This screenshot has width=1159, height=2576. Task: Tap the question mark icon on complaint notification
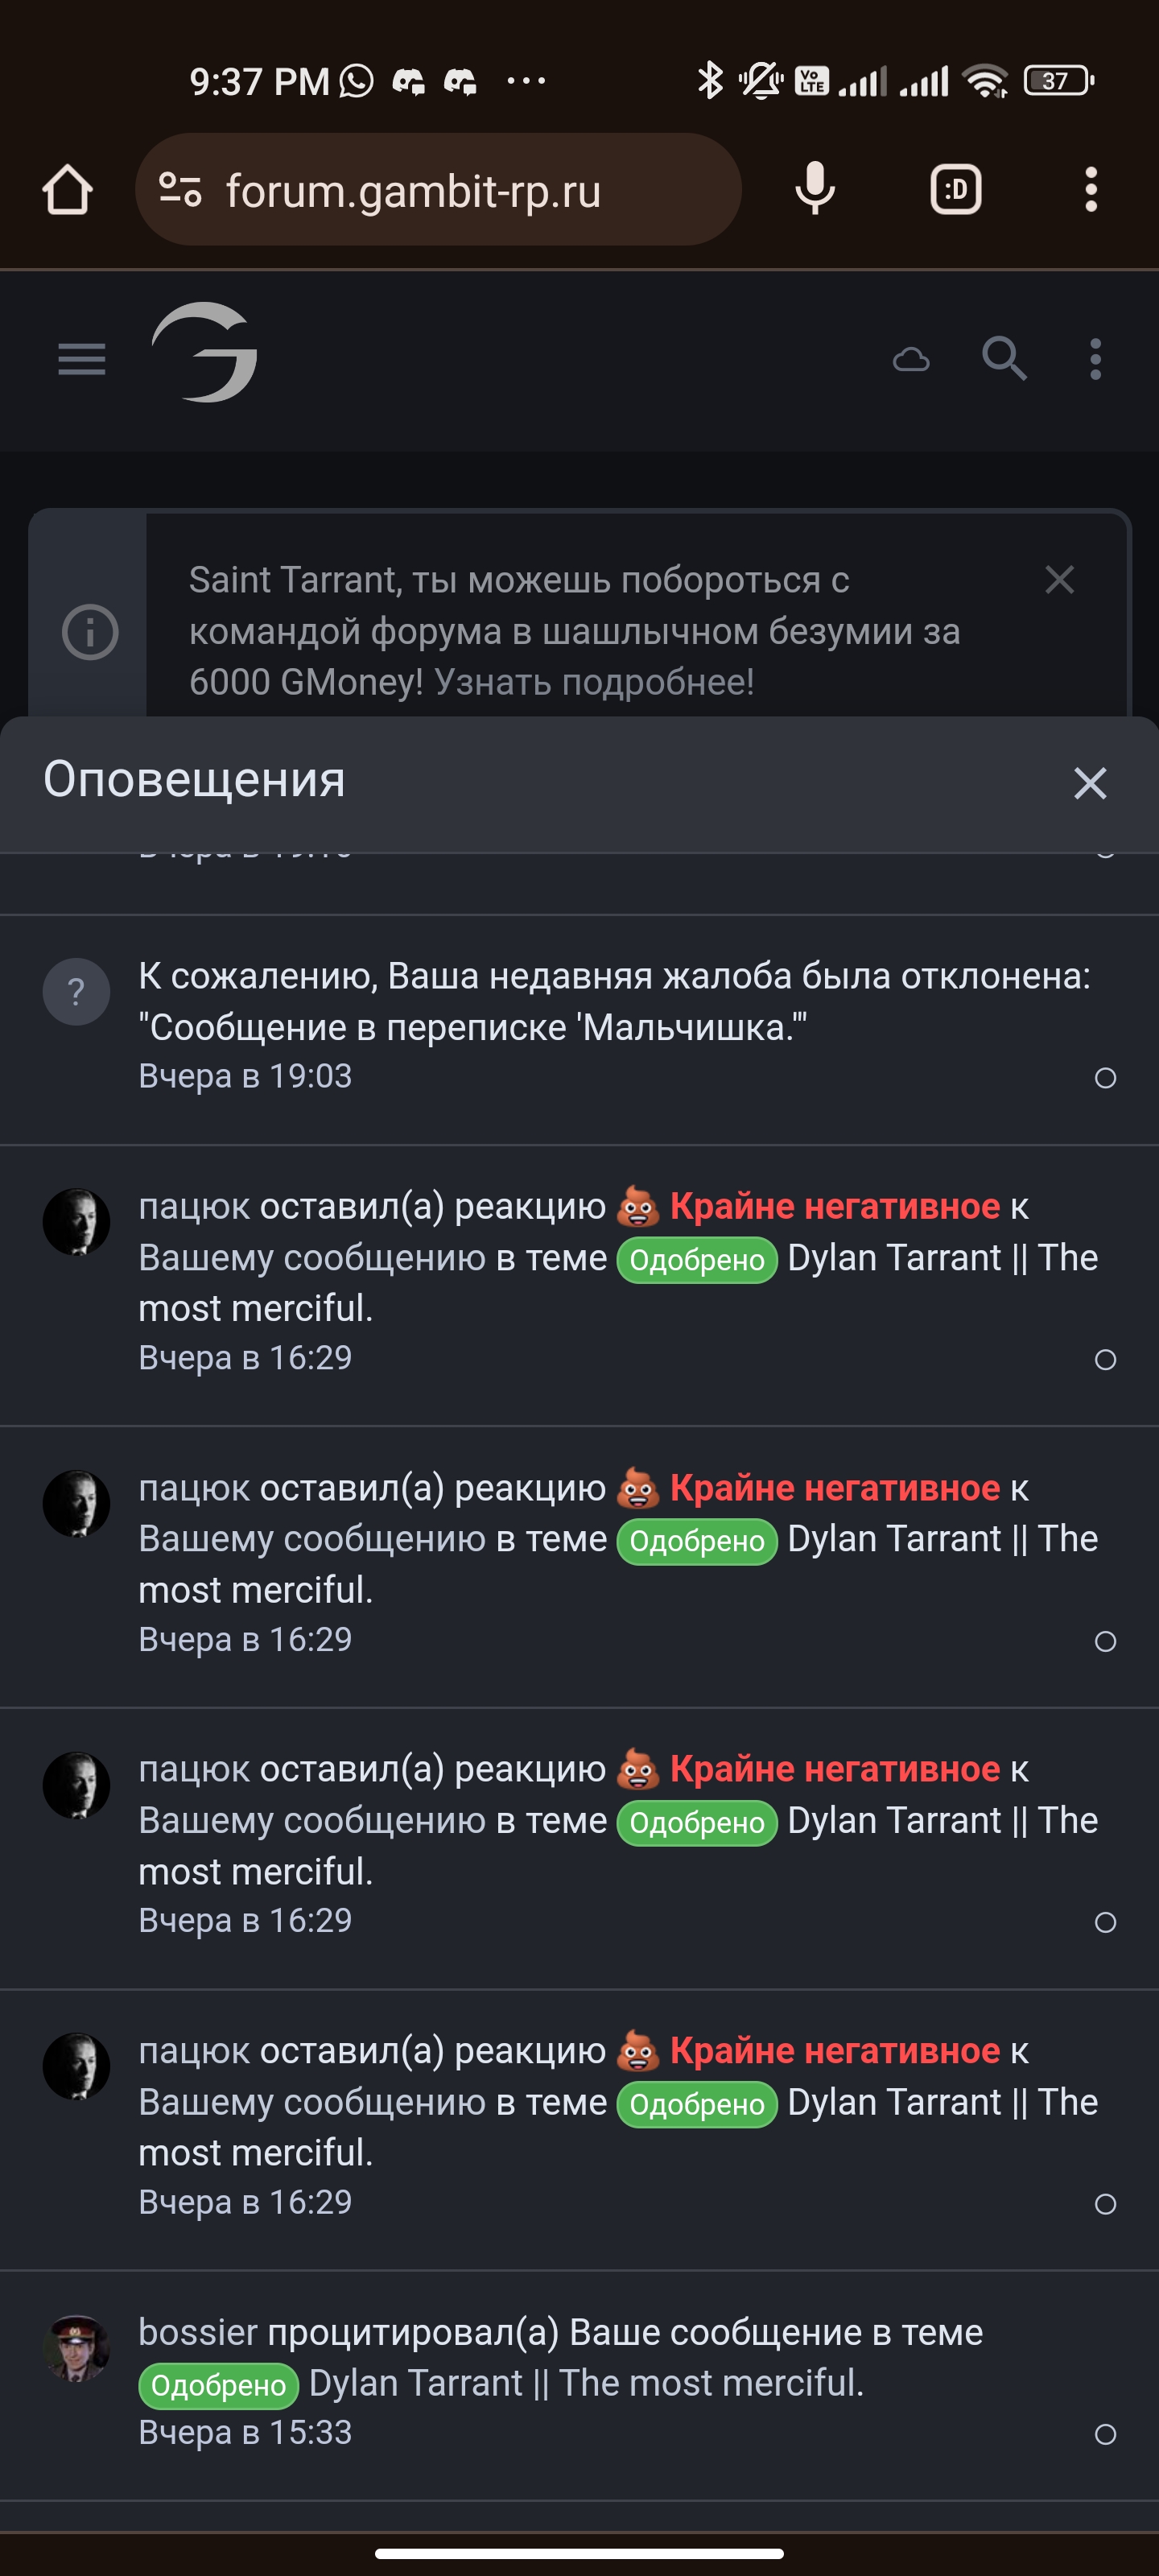point(76,992)
